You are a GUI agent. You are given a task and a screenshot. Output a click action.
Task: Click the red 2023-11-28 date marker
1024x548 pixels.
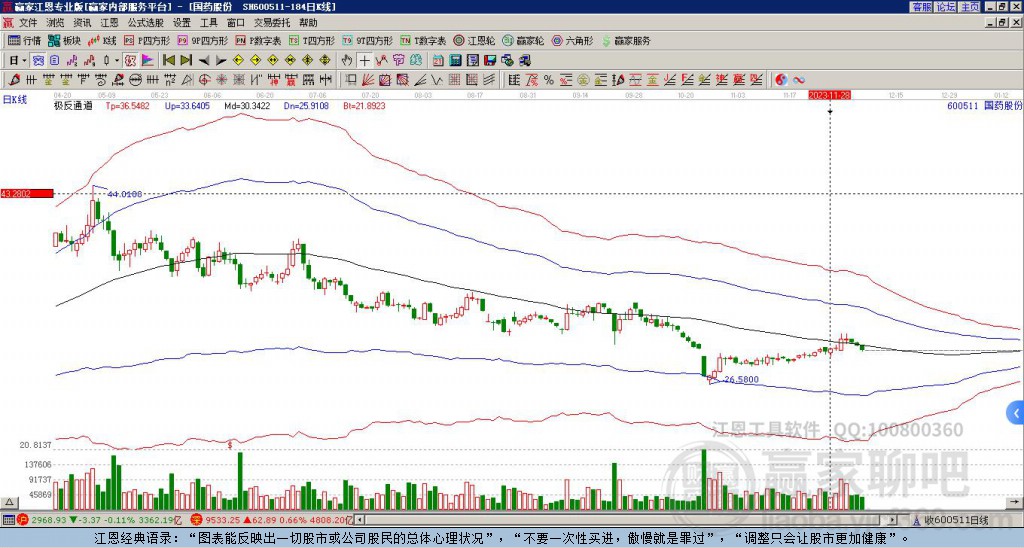(829, 95)
